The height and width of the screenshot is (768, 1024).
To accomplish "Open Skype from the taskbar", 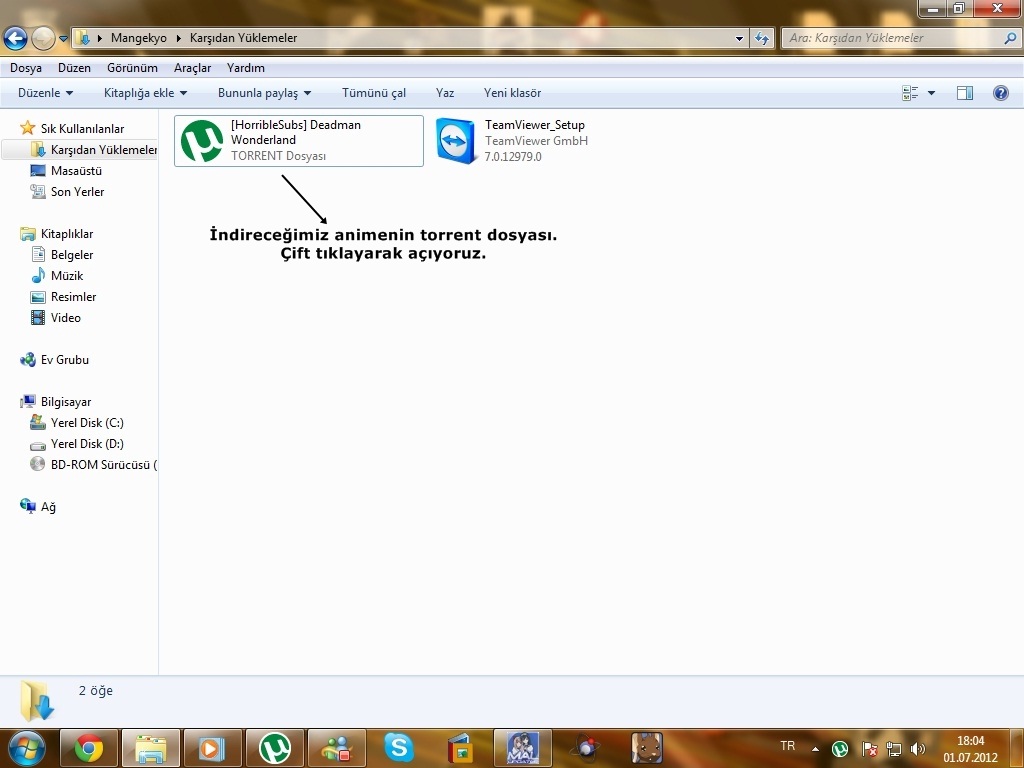I will 398,748.
